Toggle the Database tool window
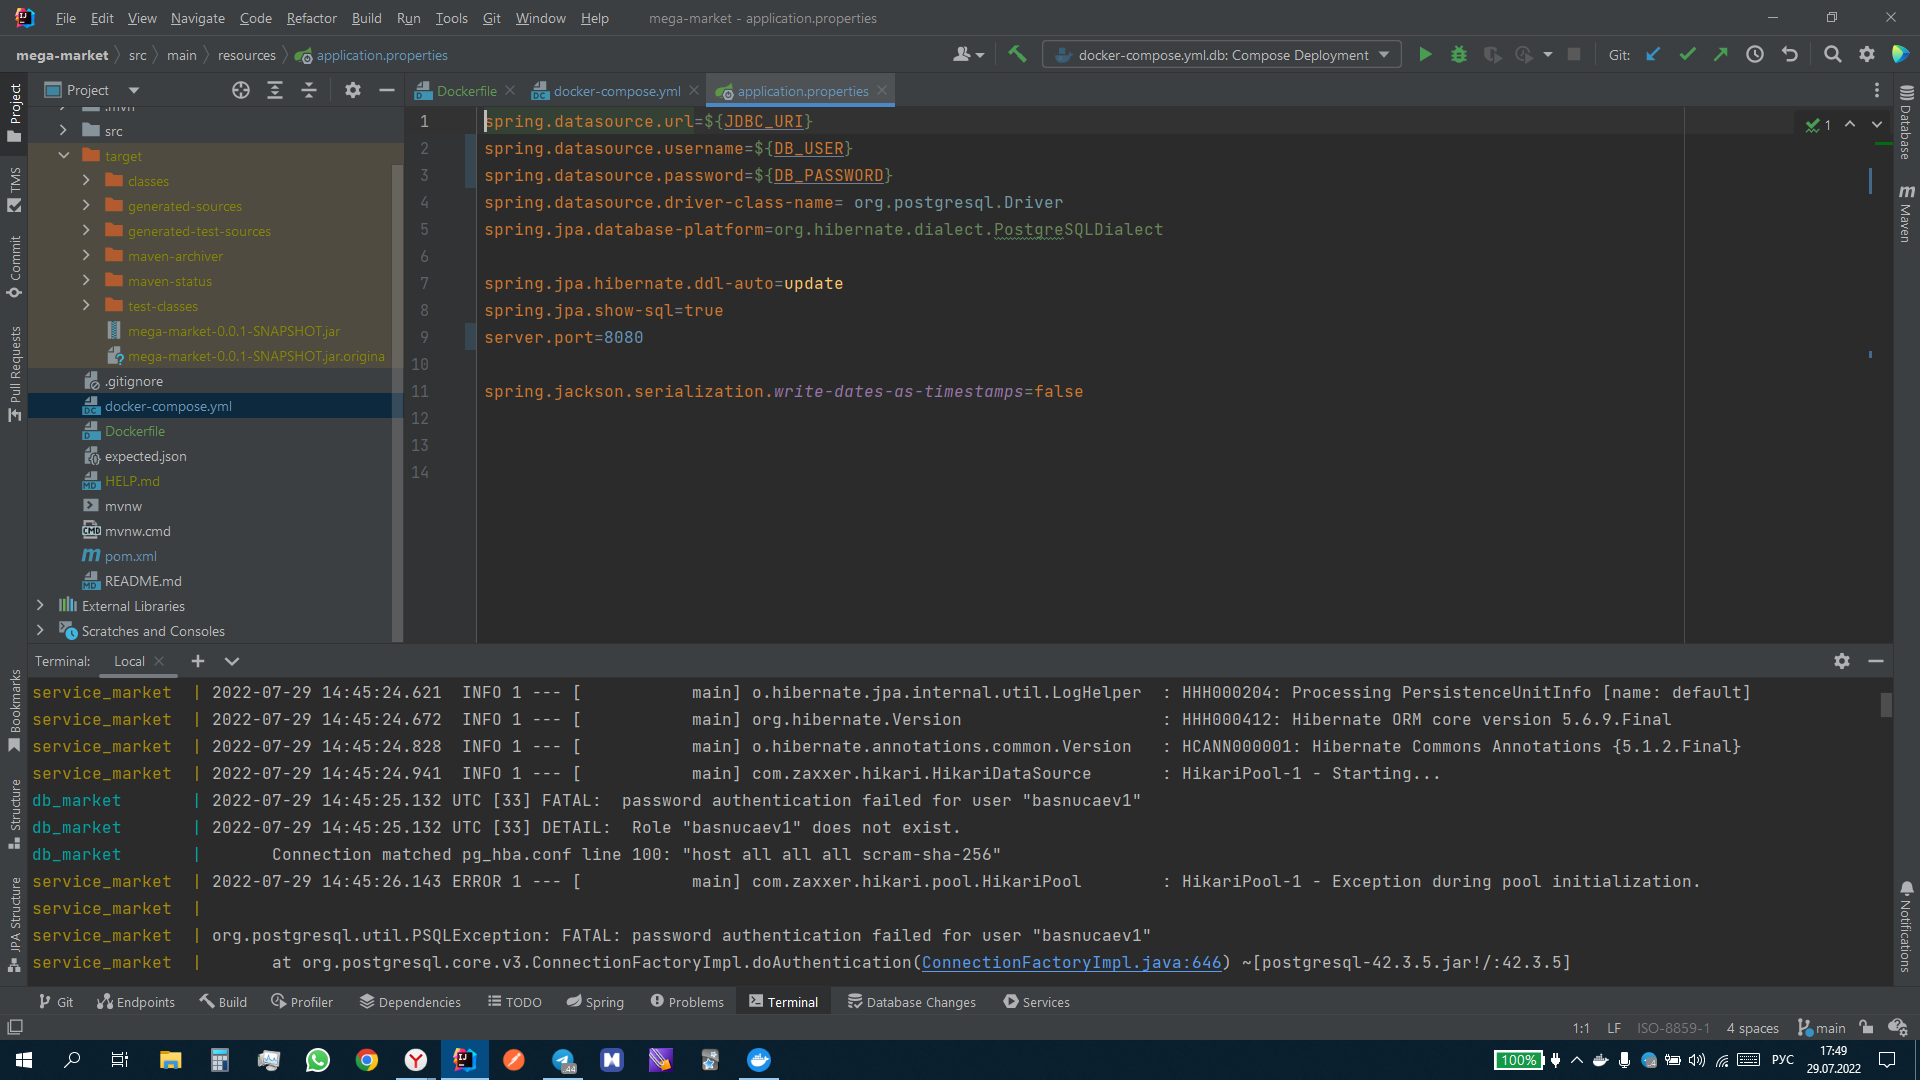 (1906, 122)
